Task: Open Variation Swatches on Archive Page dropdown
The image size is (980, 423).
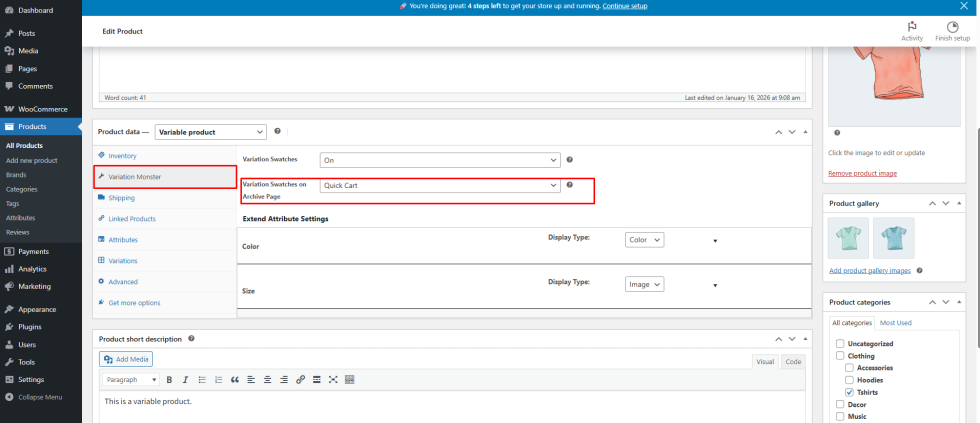Action: click(x=439, y=185)
